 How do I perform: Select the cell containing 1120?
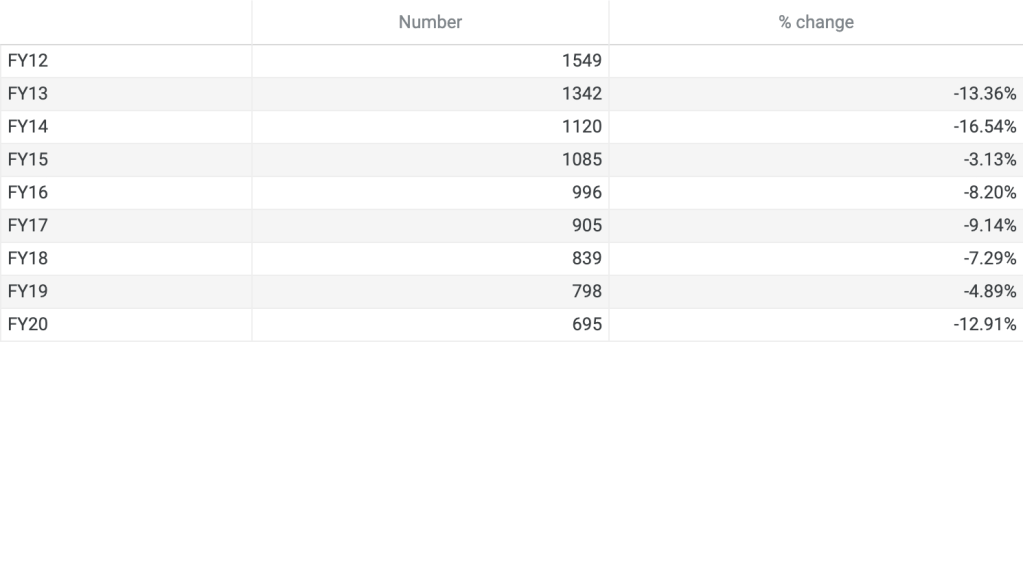click(582, 127)
